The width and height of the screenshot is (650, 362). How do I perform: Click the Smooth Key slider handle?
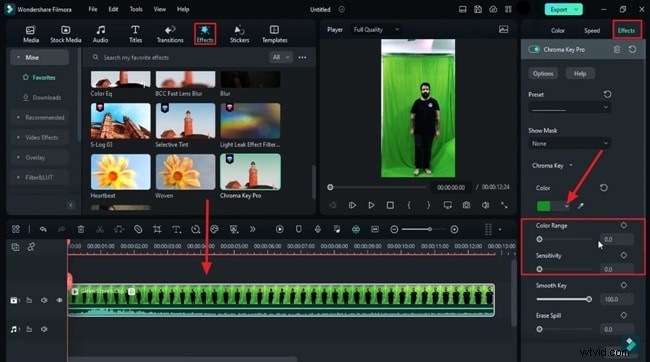pyautogui.click(x=589, y=299)
